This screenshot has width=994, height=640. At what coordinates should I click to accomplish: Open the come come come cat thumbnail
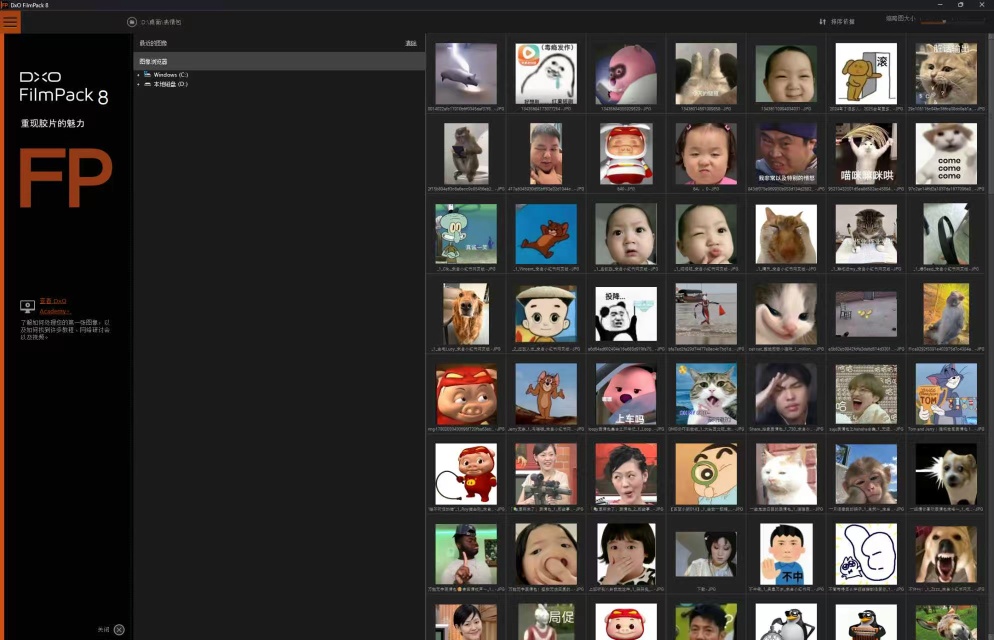pos(946,153)
